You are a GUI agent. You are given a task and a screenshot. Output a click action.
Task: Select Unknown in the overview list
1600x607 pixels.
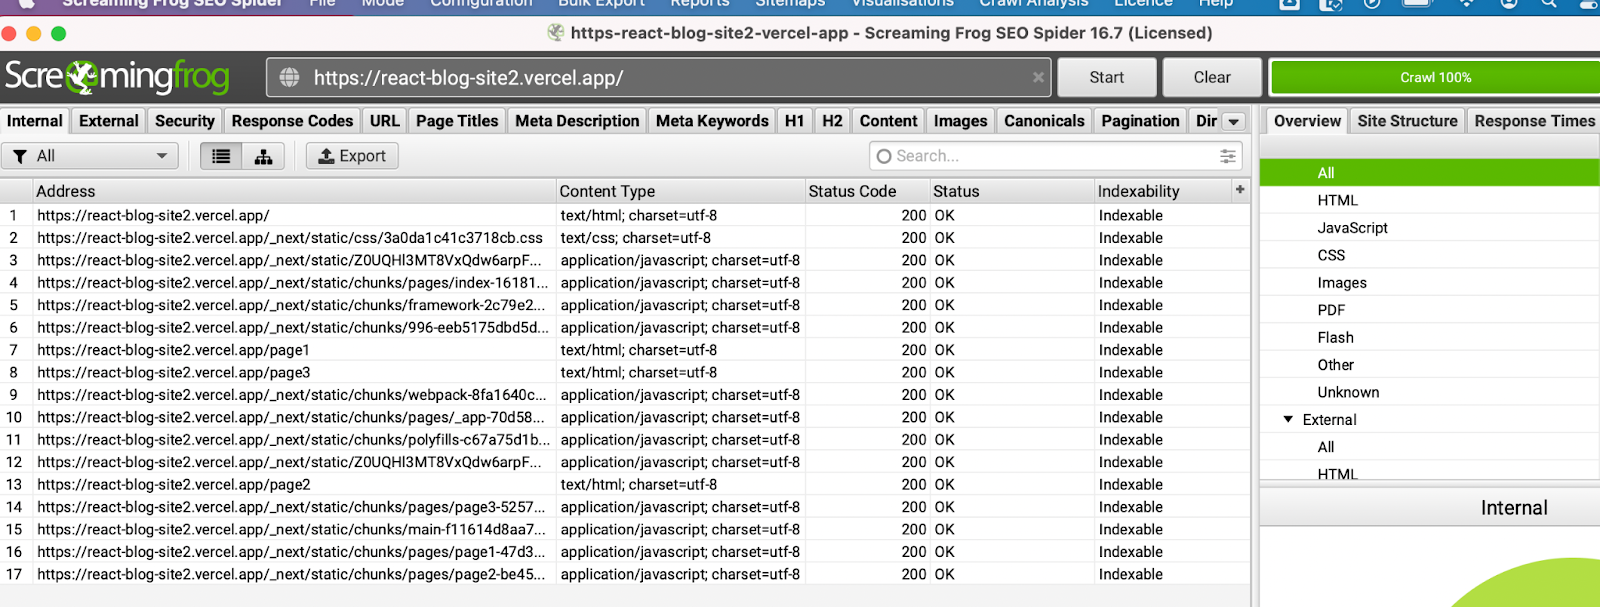1430,393
